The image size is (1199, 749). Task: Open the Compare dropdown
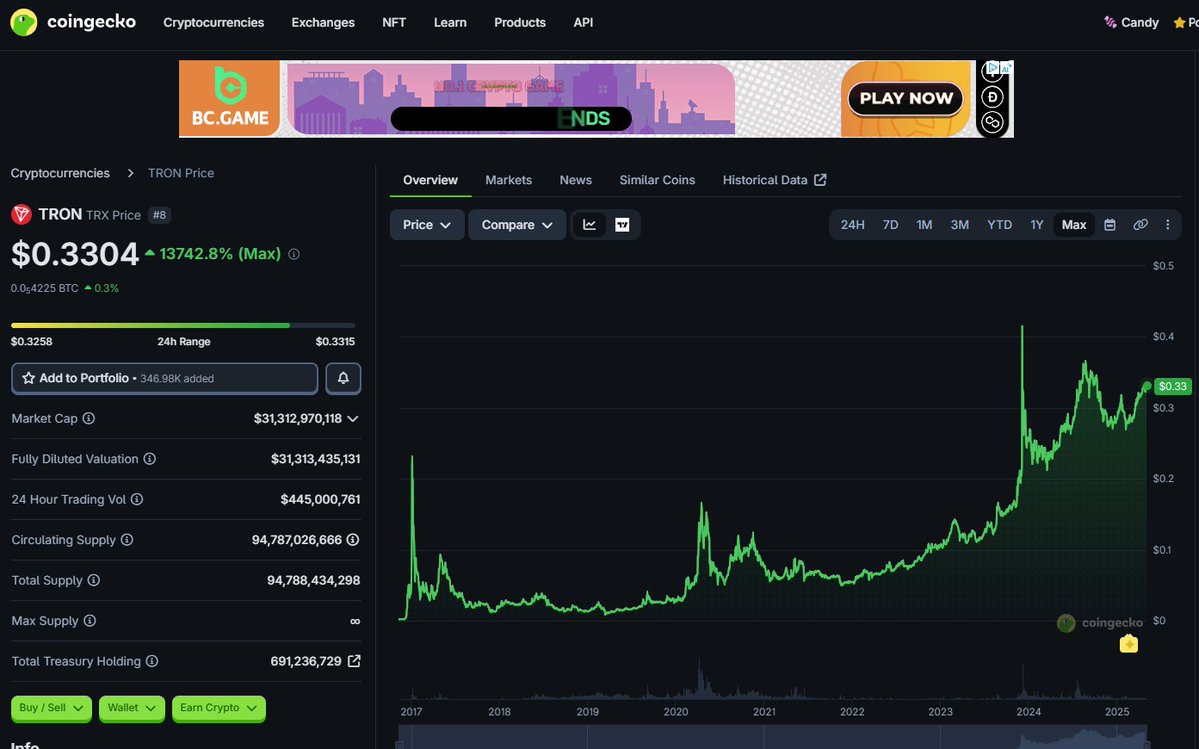(x=517, y=225)
